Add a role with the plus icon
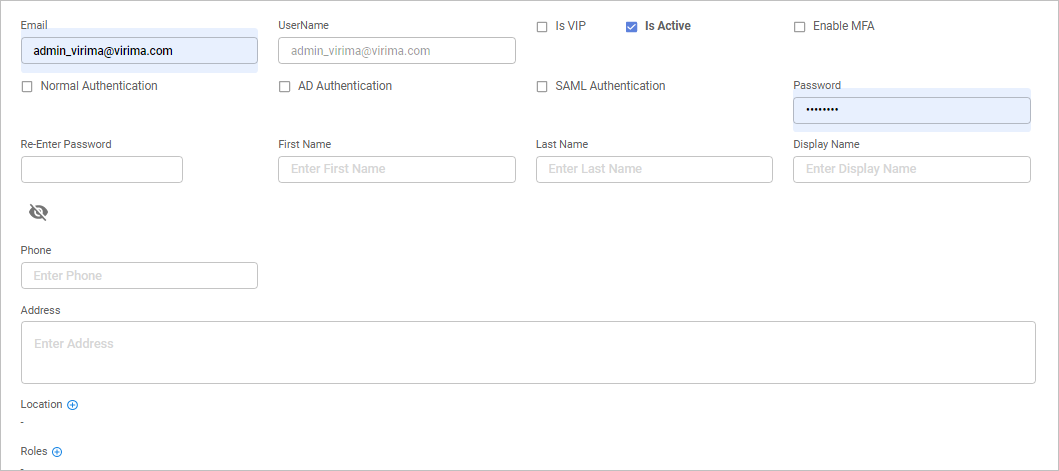Screen dimensions: 1059x471 click(57, 452)
